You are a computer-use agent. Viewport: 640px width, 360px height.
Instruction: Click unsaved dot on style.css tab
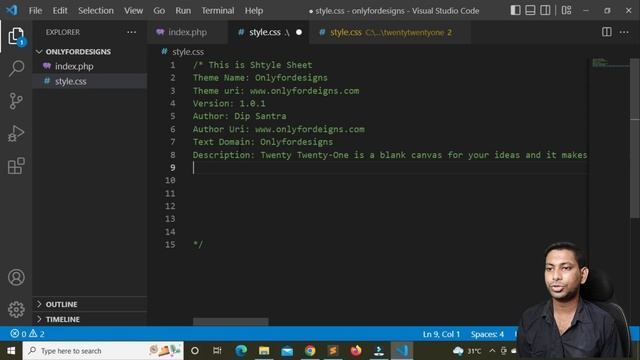coord(299,32)
